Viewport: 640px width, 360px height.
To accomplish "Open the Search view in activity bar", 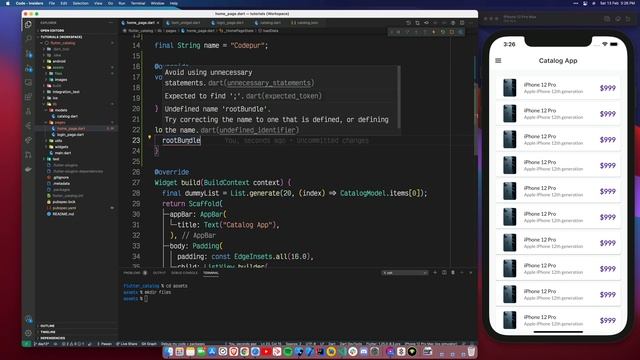I will pyautogui.click(x=28, y=39).
